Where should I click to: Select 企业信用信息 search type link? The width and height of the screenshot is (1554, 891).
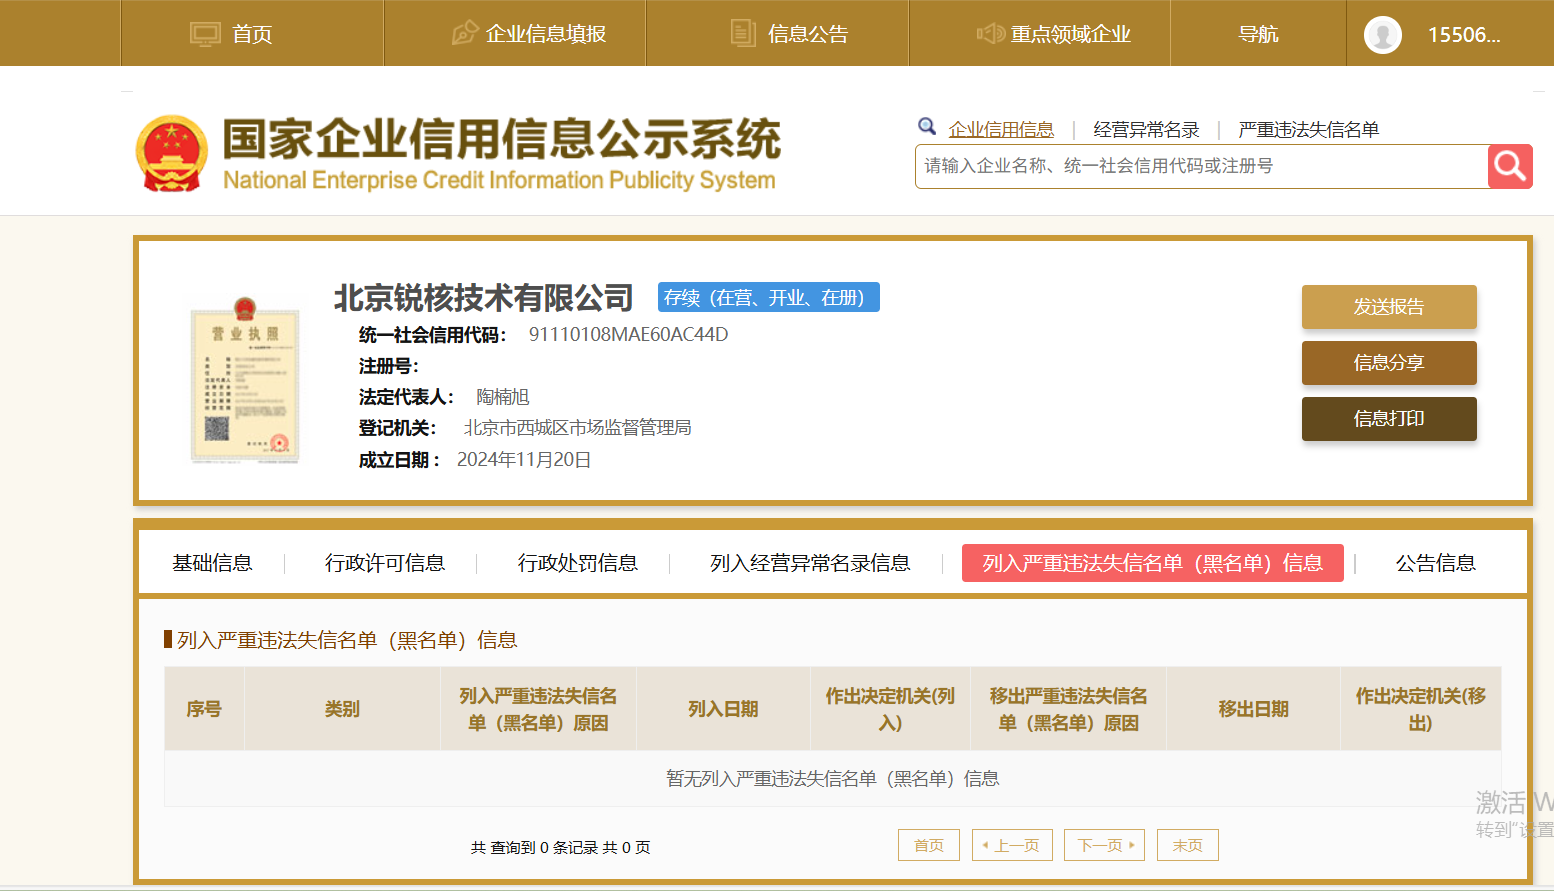[1001, 129]
